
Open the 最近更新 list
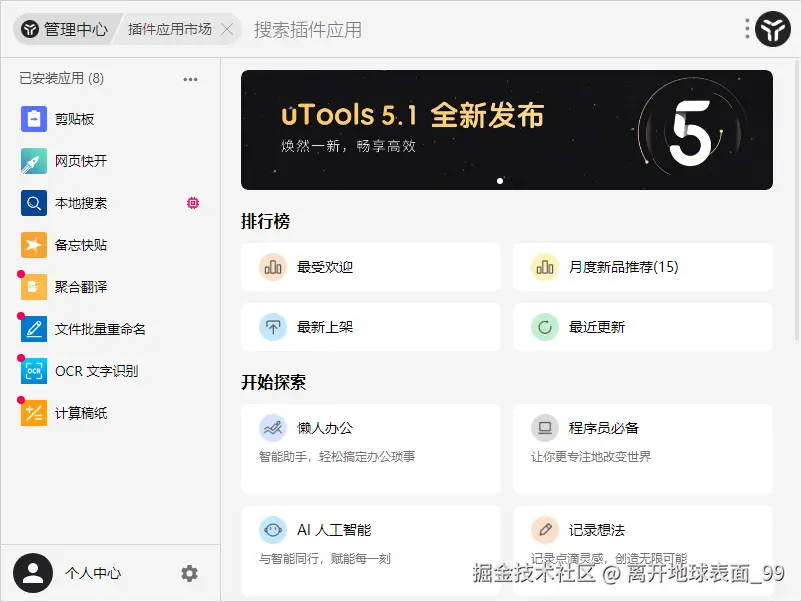643,327
